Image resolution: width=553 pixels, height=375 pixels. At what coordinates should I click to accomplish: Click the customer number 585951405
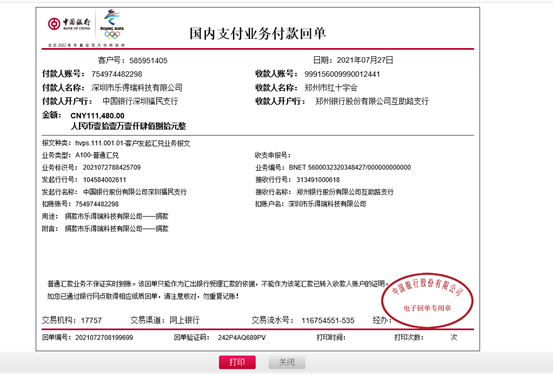148,61
